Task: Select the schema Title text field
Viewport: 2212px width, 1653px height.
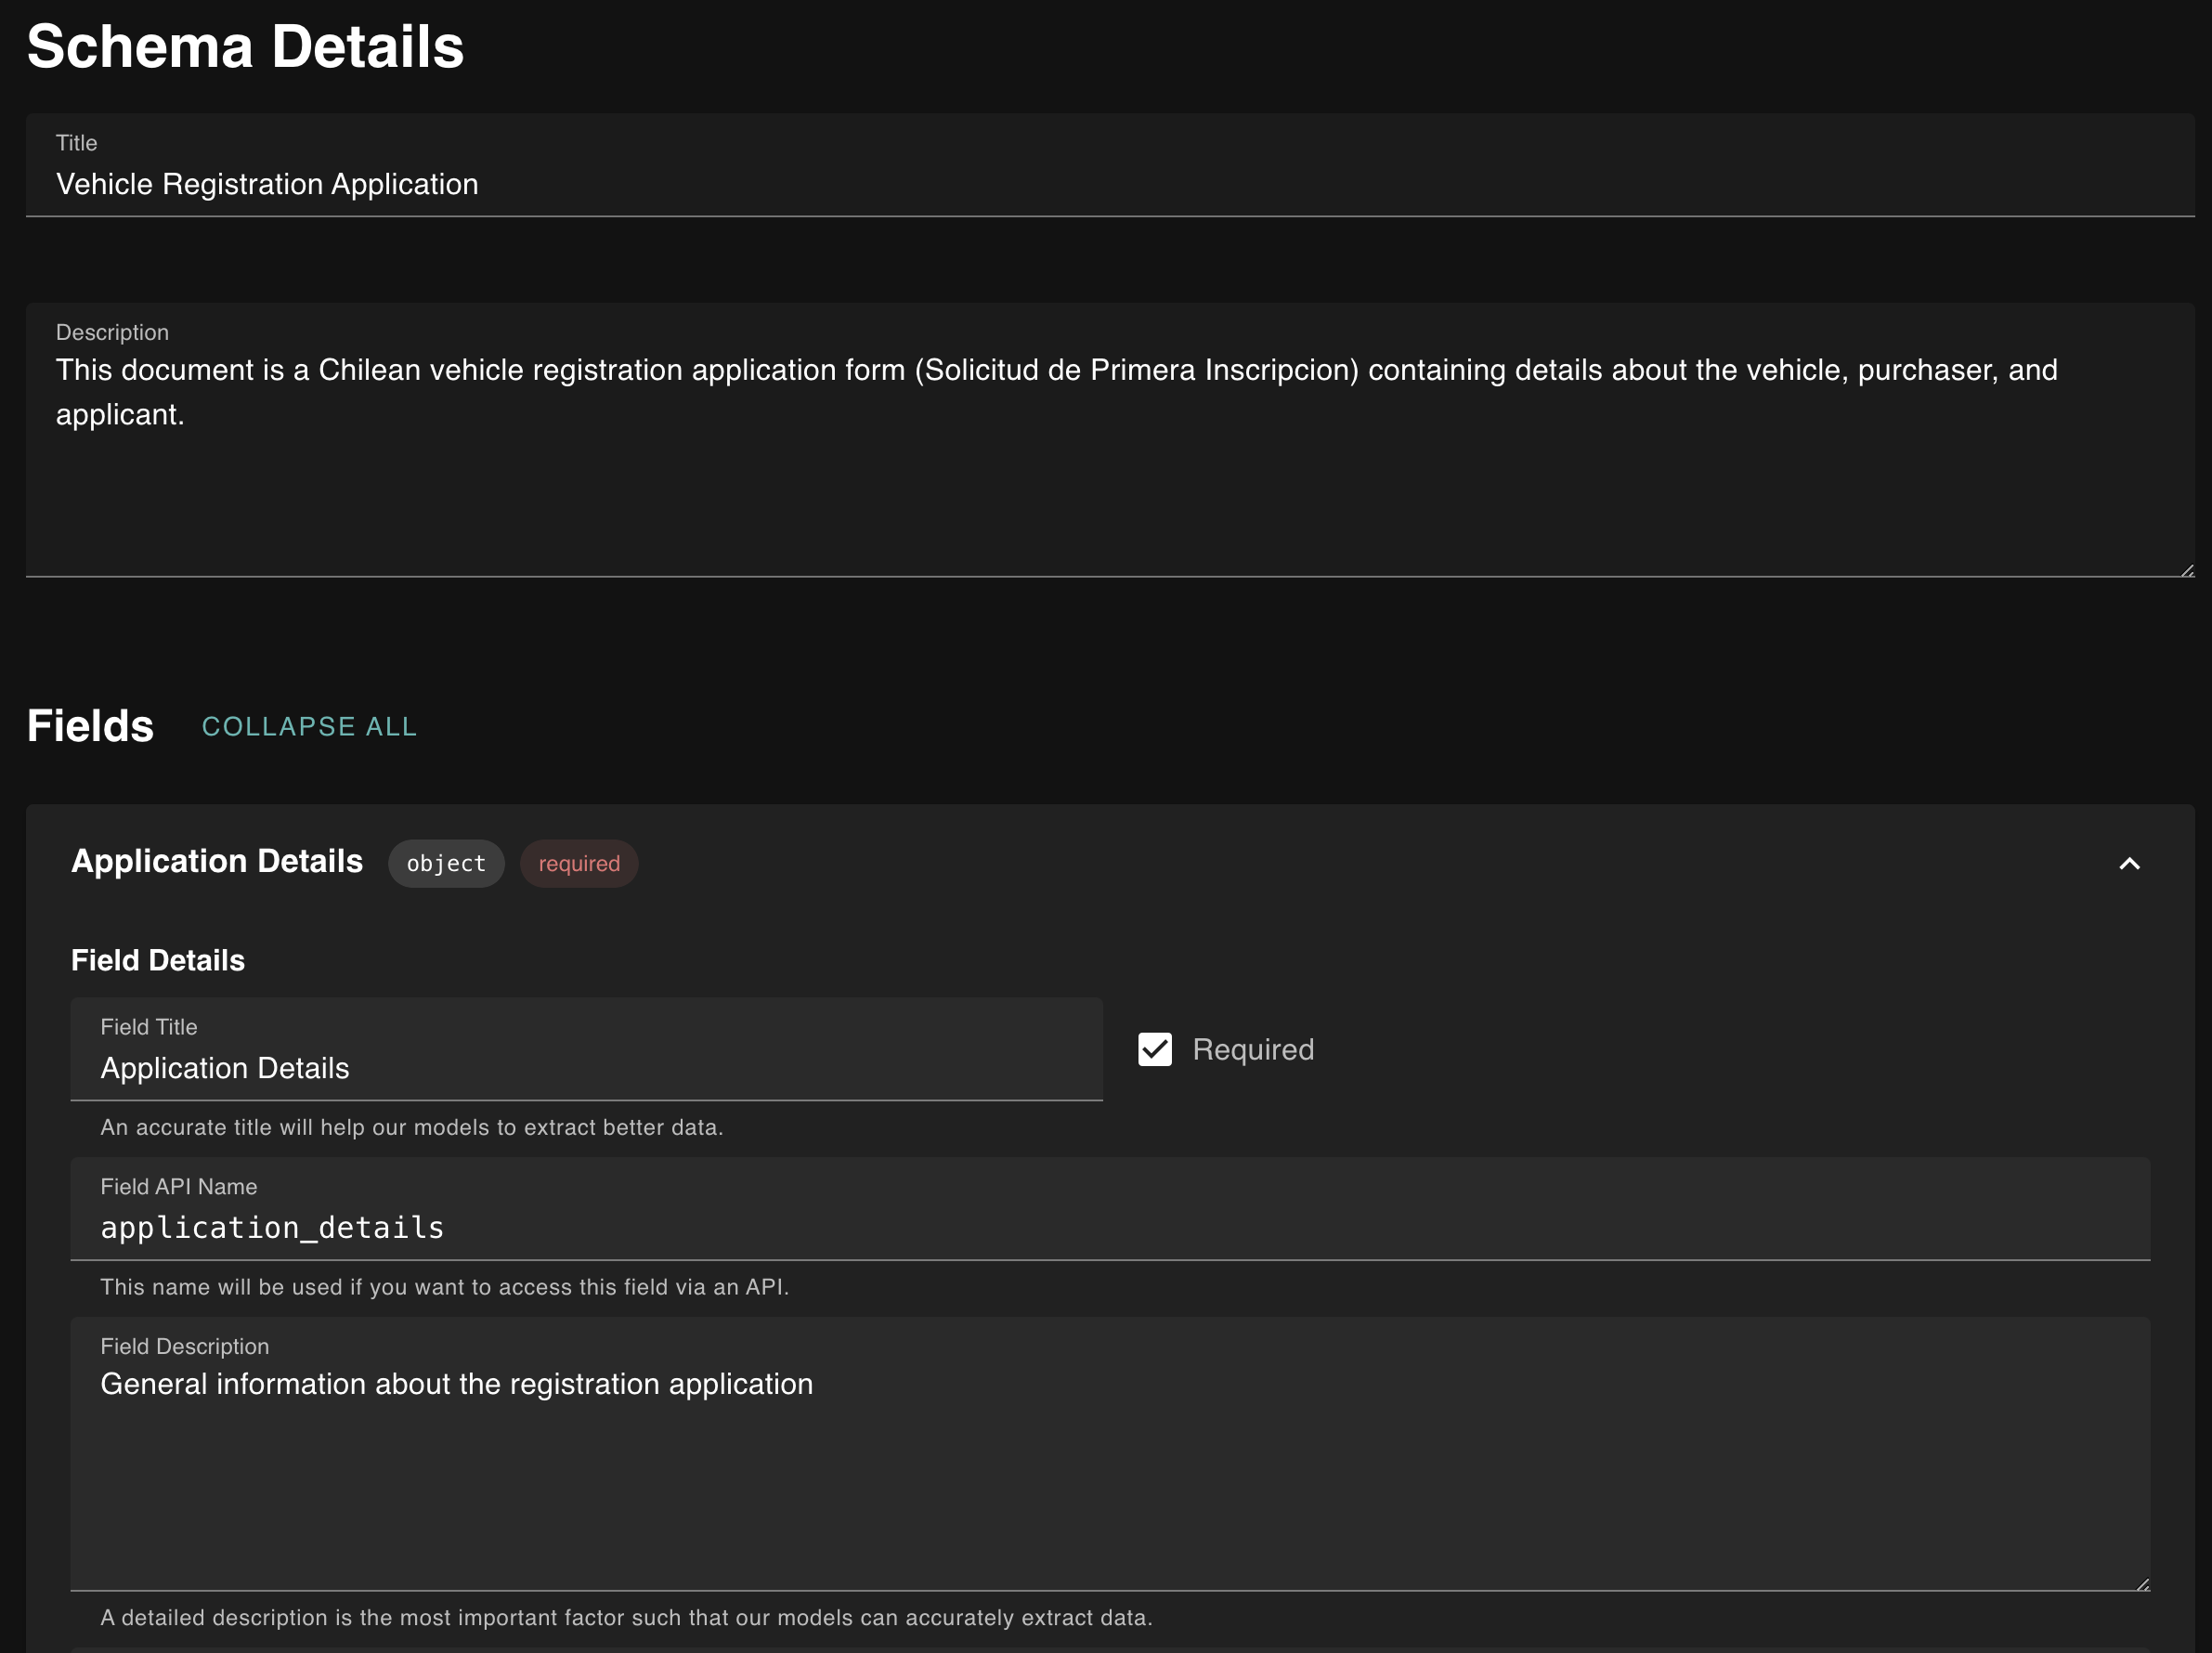Action: tap(1108, 184)
